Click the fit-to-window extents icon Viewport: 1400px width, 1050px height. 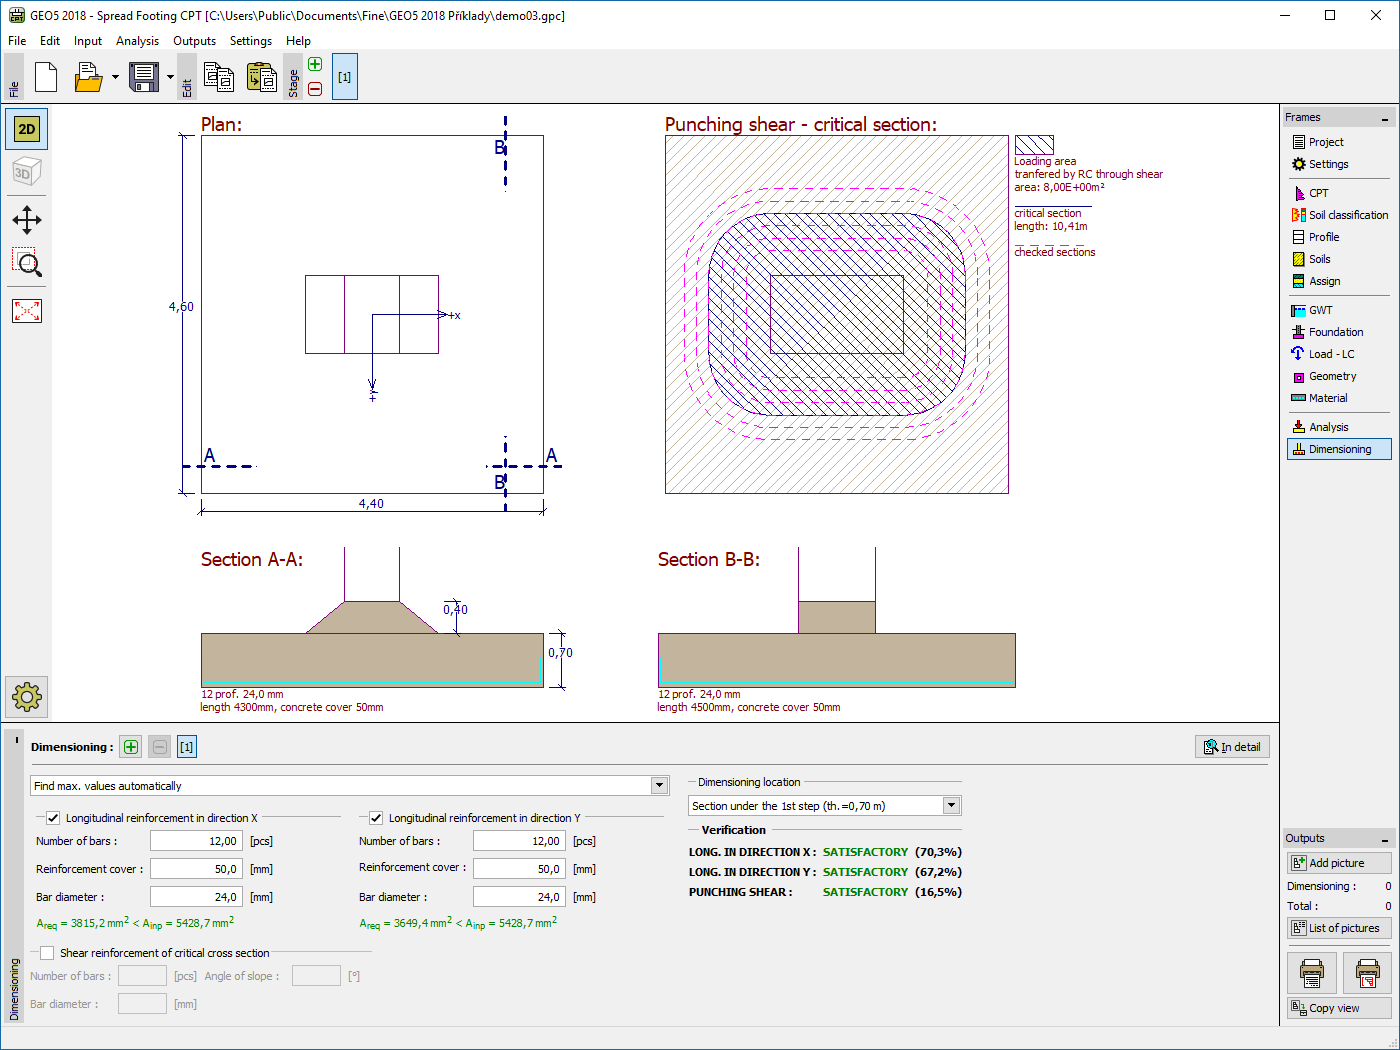[x=27, y=311]
